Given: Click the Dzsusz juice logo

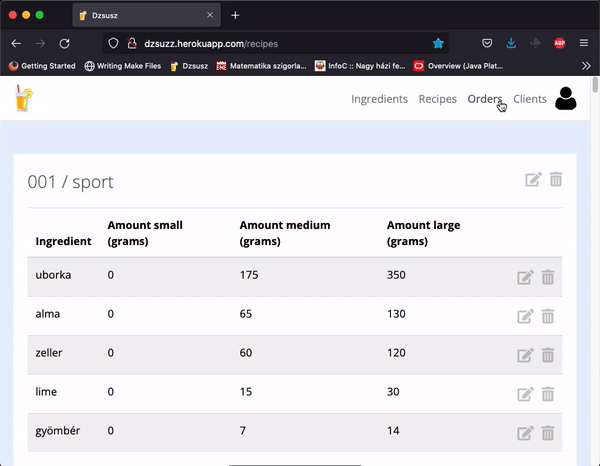Looking at the screenshot, I should [x=23, y=99].
